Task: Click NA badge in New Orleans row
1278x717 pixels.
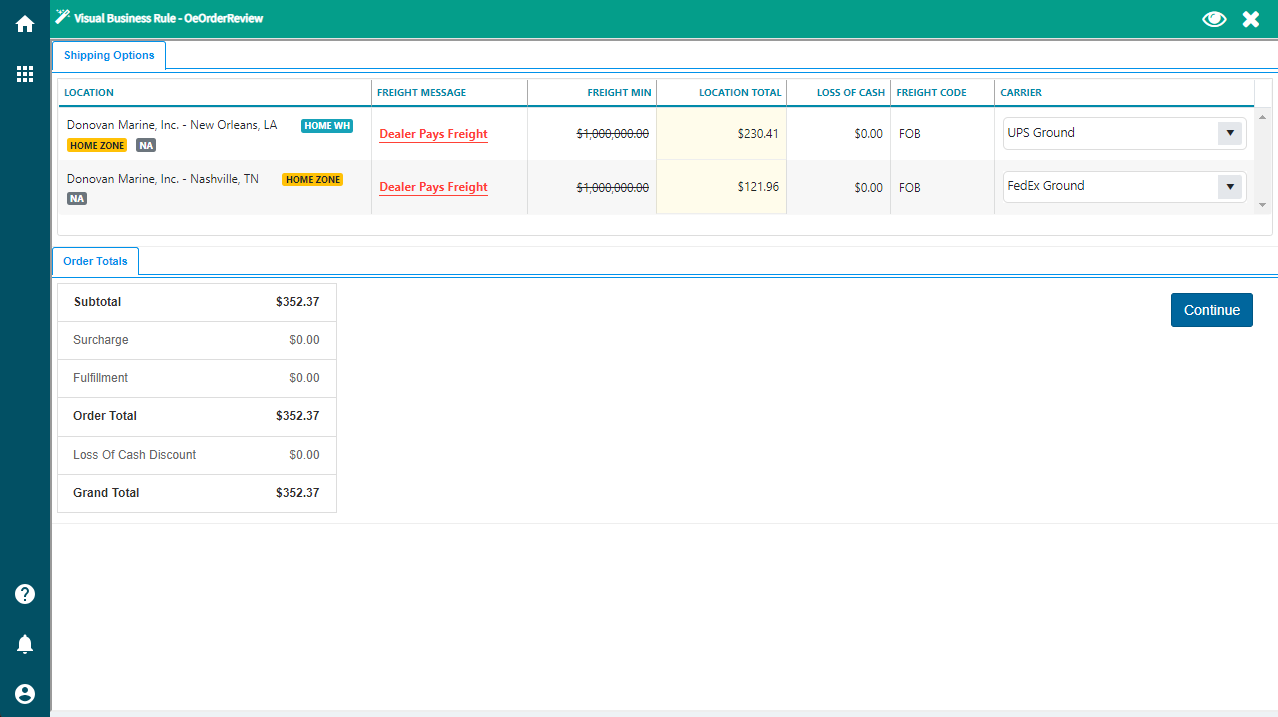Action: [x=146, y=145]
